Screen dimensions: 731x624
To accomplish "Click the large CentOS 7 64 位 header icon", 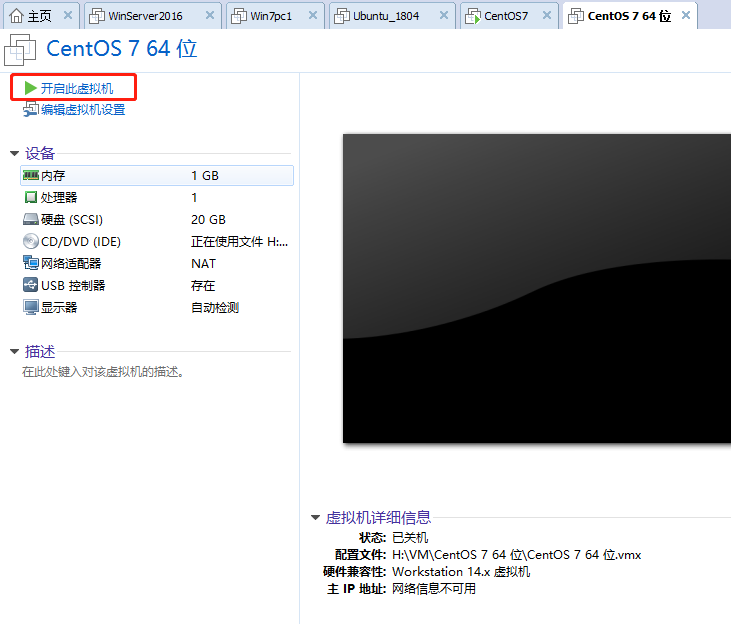I will point(20,49).
